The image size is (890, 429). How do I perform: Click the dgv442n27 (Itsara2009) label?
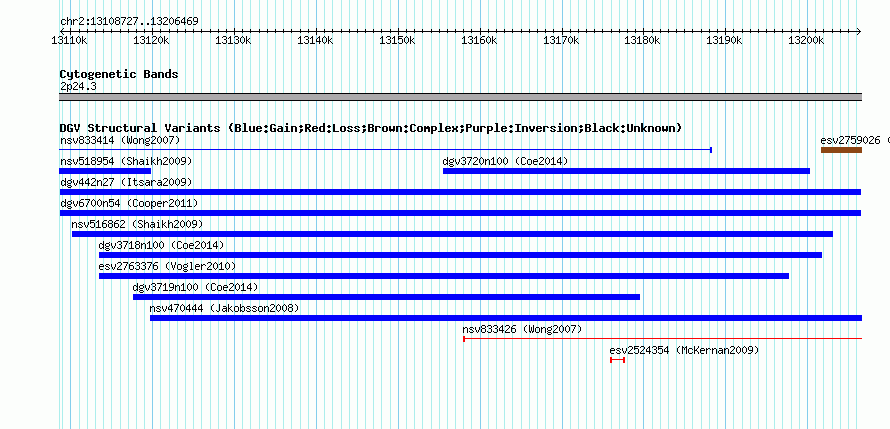tap(126, 182)
